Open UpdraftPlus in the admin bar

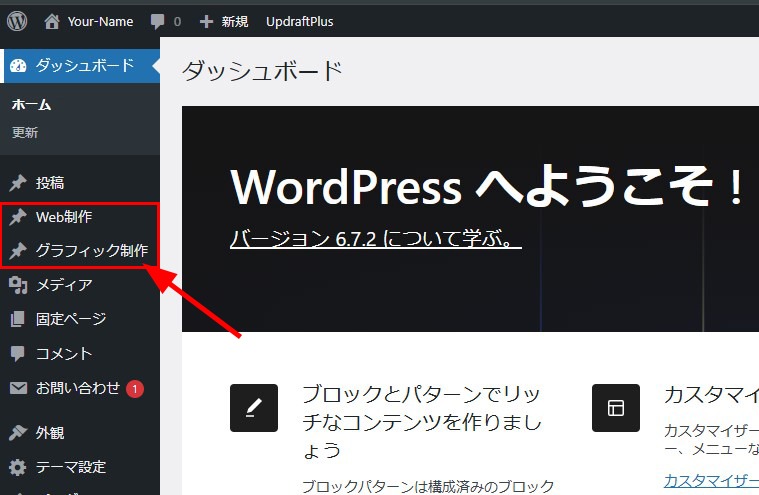point(300,21)
